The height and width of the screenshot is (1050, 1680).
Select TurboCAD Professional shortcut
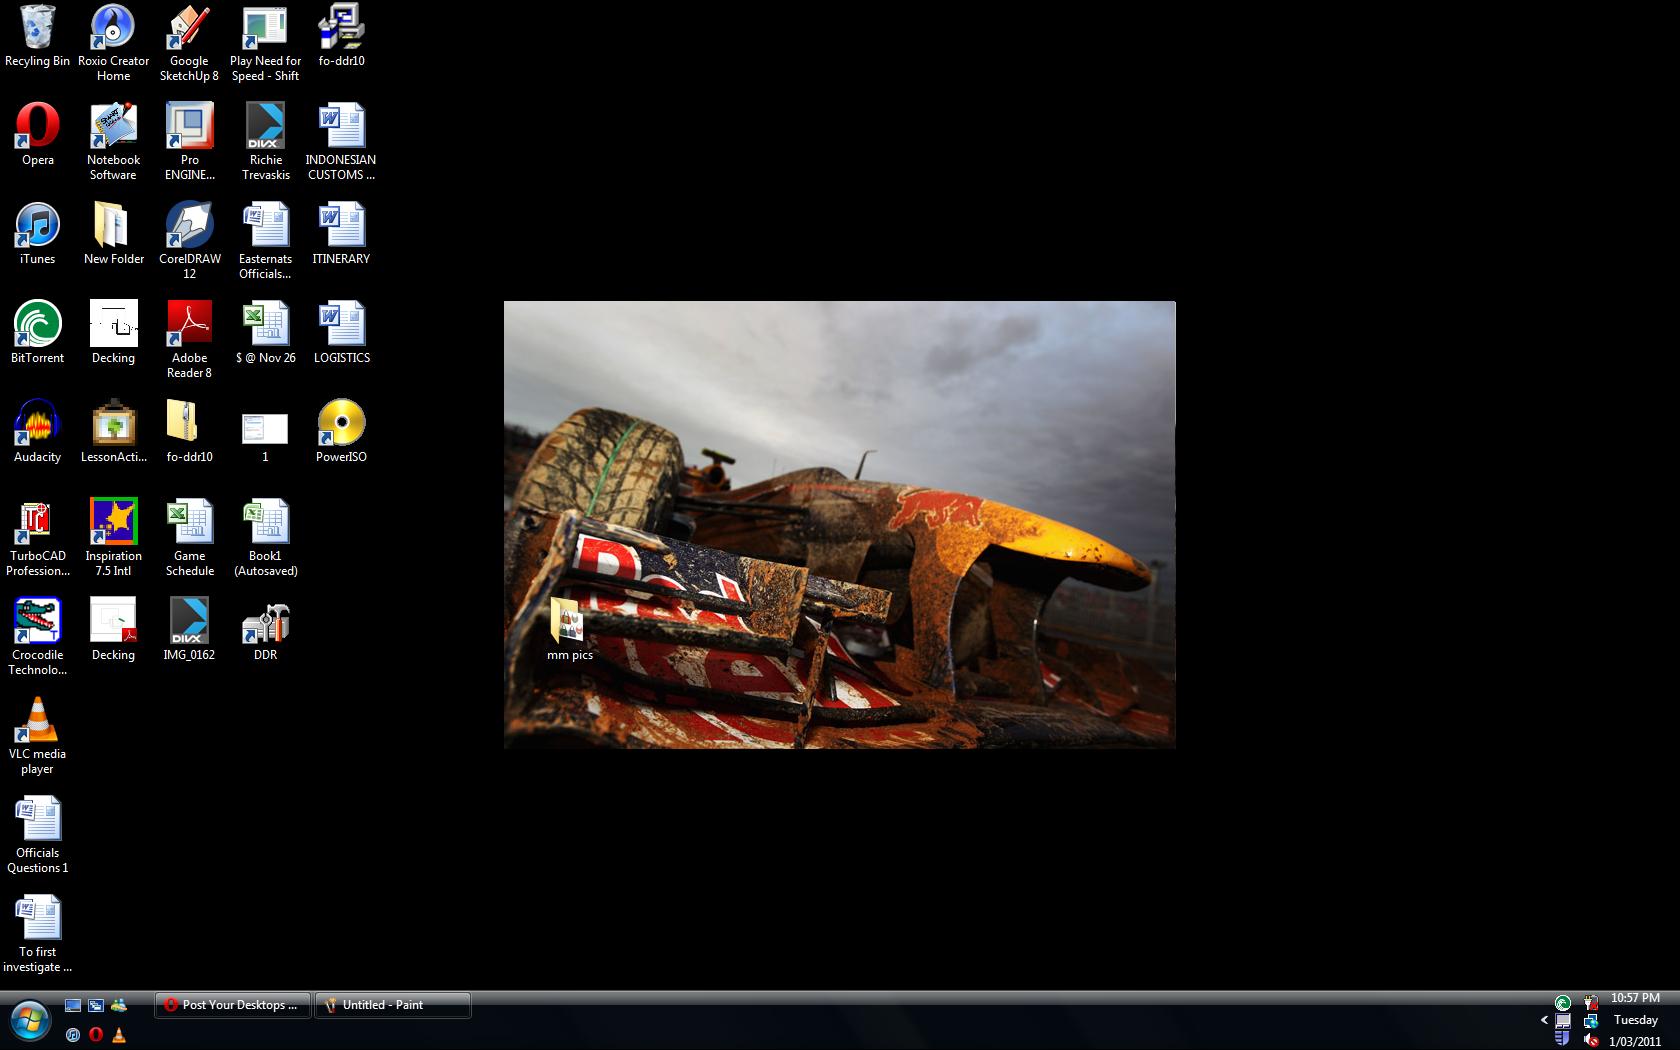(x=37, y=538)
